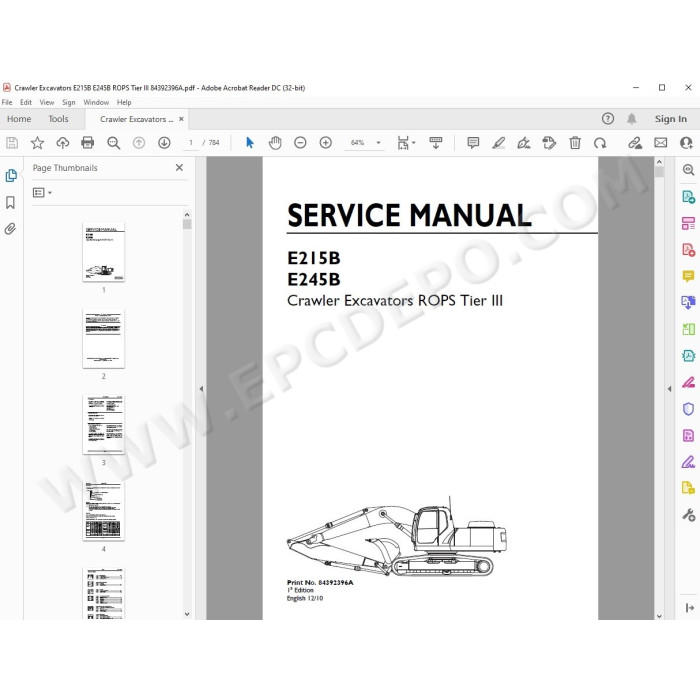Open the fit page options tool
The width and height of the screenshot is (700, 700).
pos(405,143)
